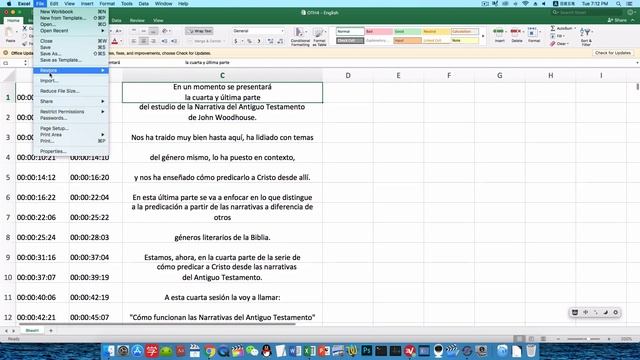
Task: Expand the highlighted Restore submenu entry
Action: (71, 70)
